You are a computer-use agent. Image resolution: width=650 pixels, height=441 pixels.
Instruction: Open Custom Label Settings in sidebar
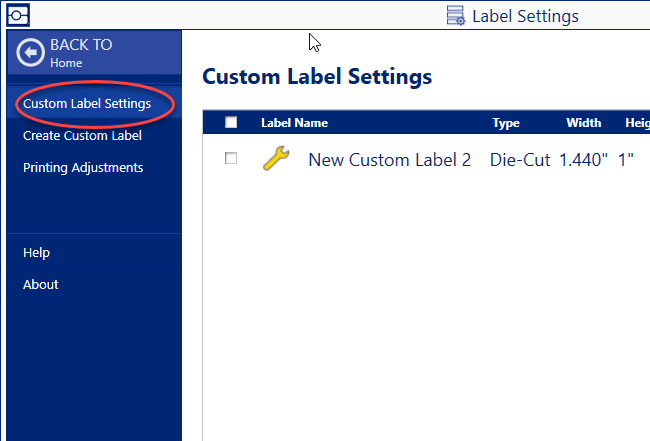coord(87,103)
